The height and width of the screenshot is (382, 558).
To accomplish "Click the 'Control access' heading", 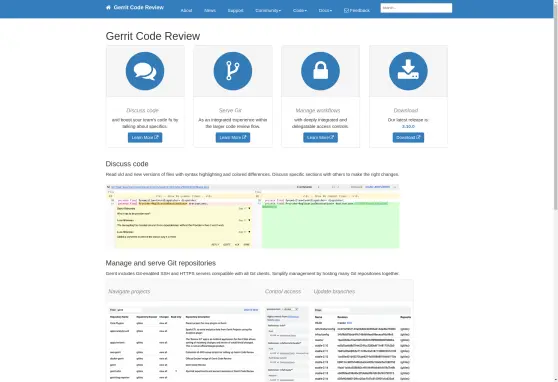I will tap(283, 291).
